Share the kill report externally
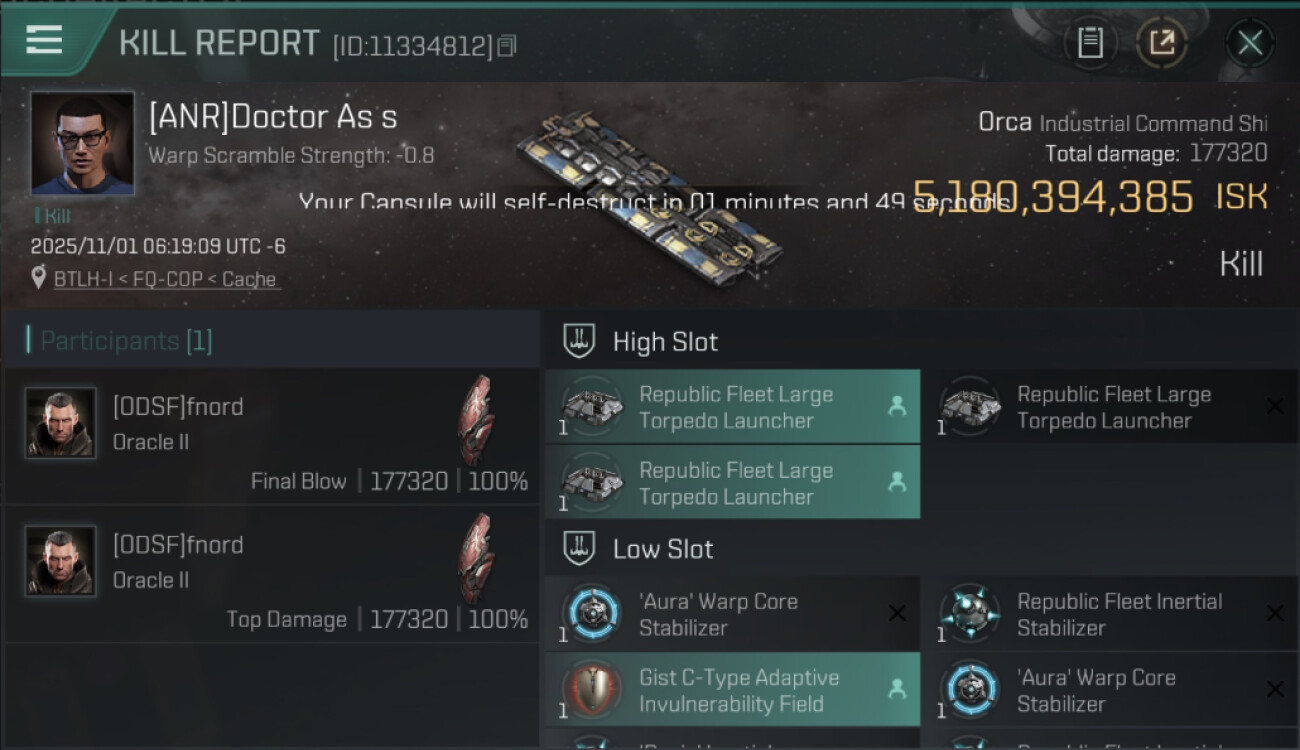This screenshot has height=750, width=1300. [x=1161, y=43]
